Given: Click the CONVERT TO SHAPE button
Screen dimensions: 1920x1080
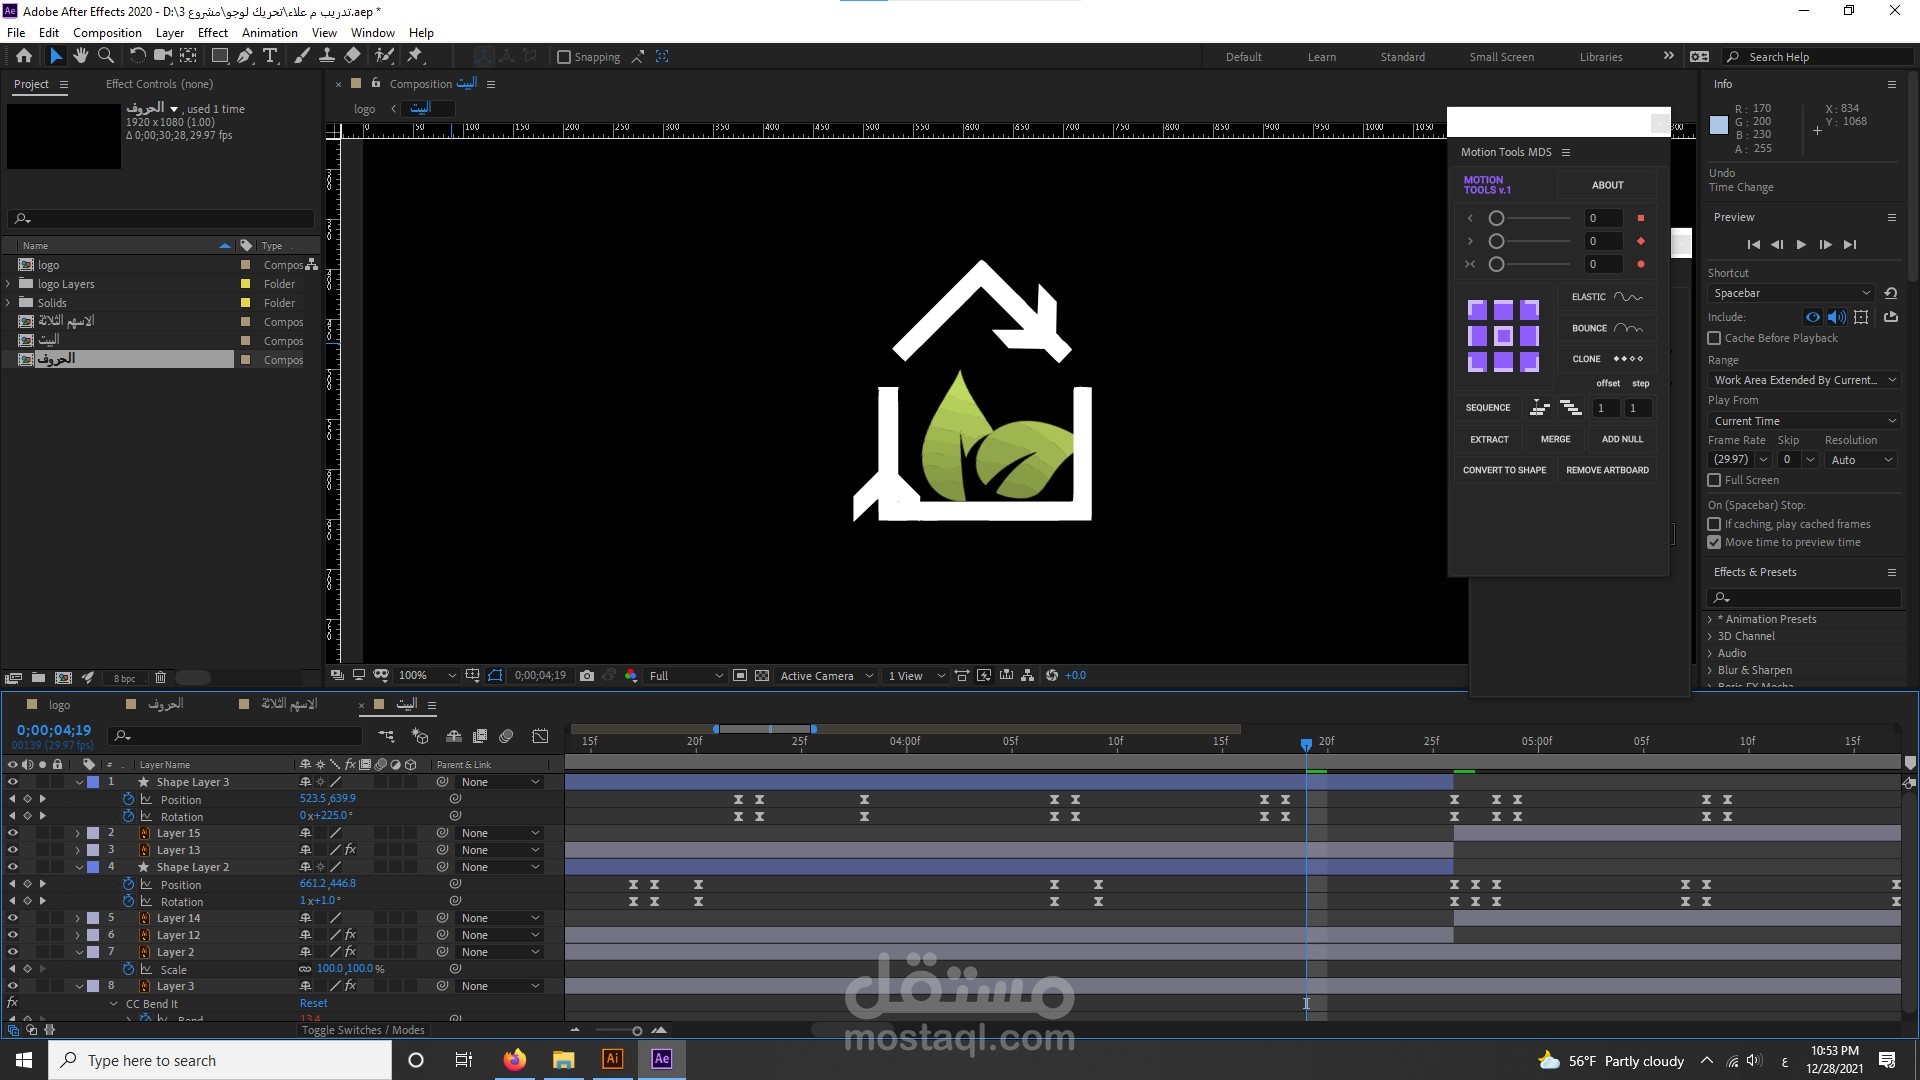Looking at the screenshot, I should point(1504,470).
